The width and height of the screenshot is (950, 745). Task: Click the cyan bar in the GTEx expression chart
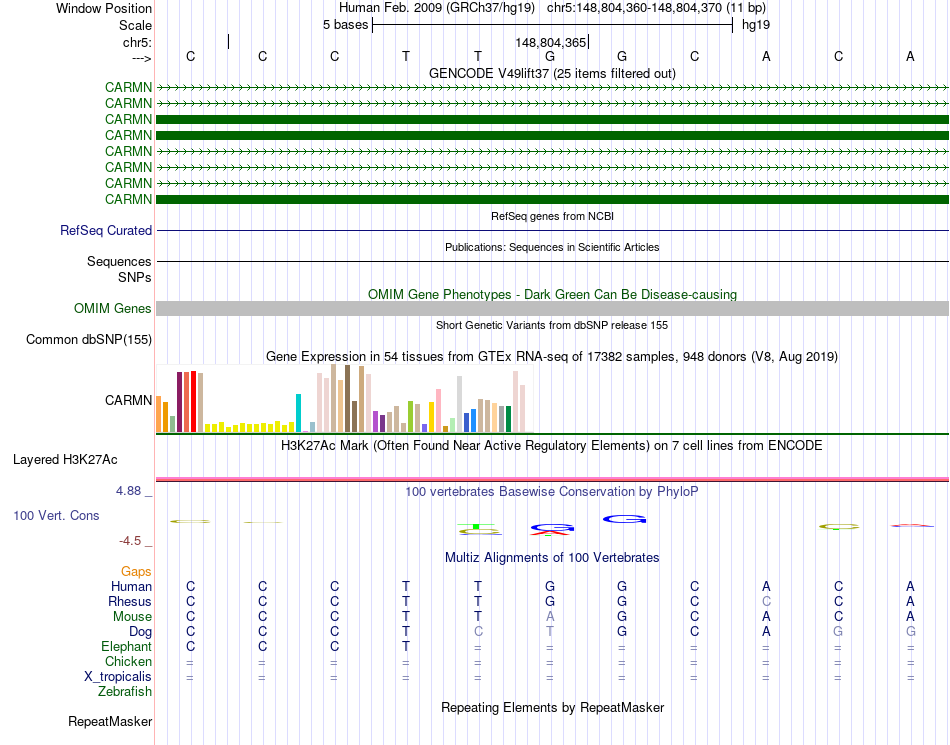coord(298,412)
